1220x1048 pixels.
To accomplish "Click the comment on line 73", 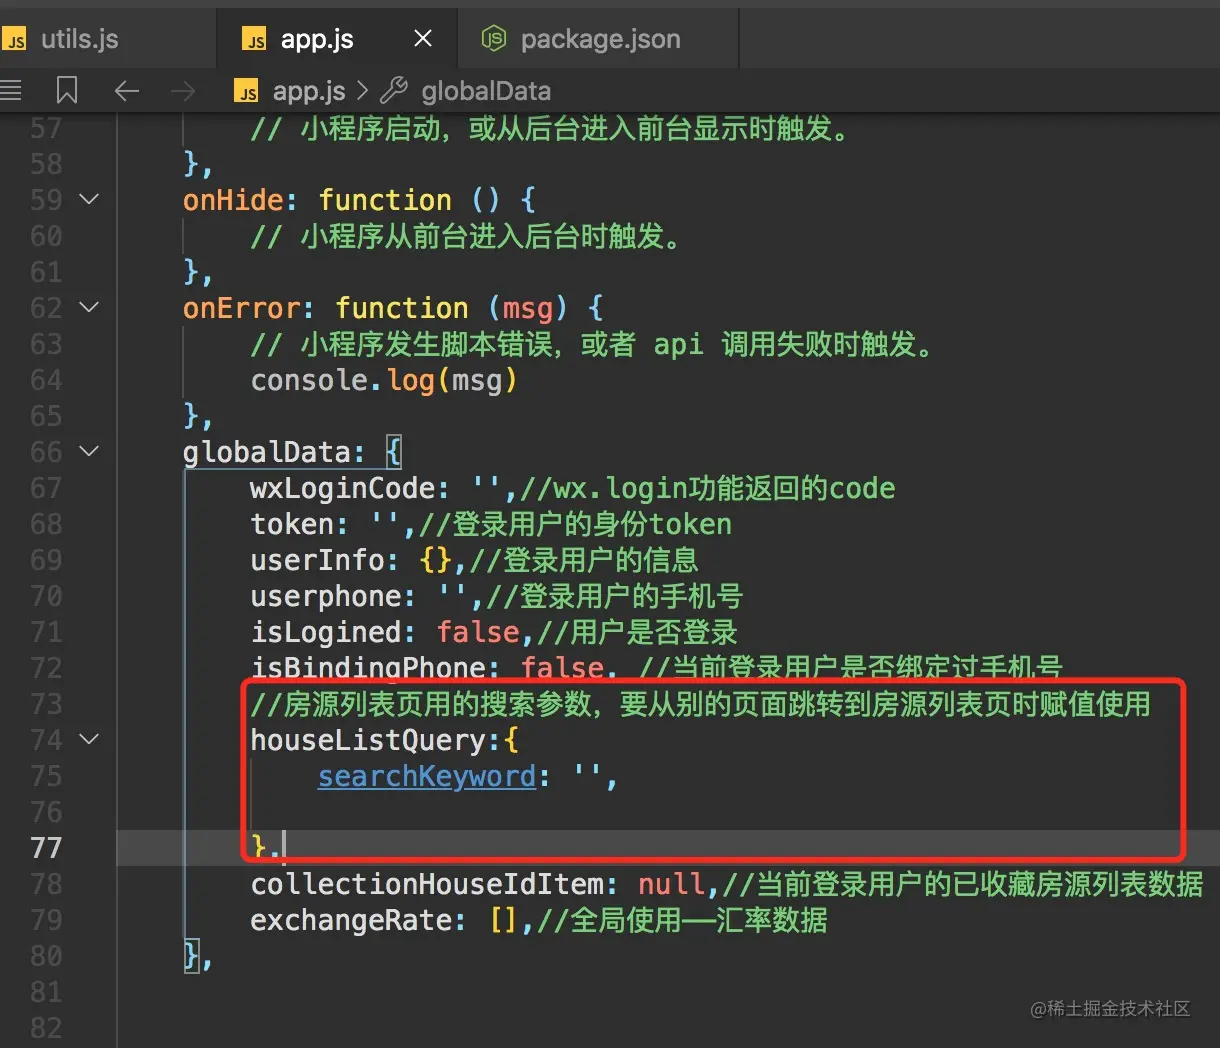I will click(x=700, y=704).
